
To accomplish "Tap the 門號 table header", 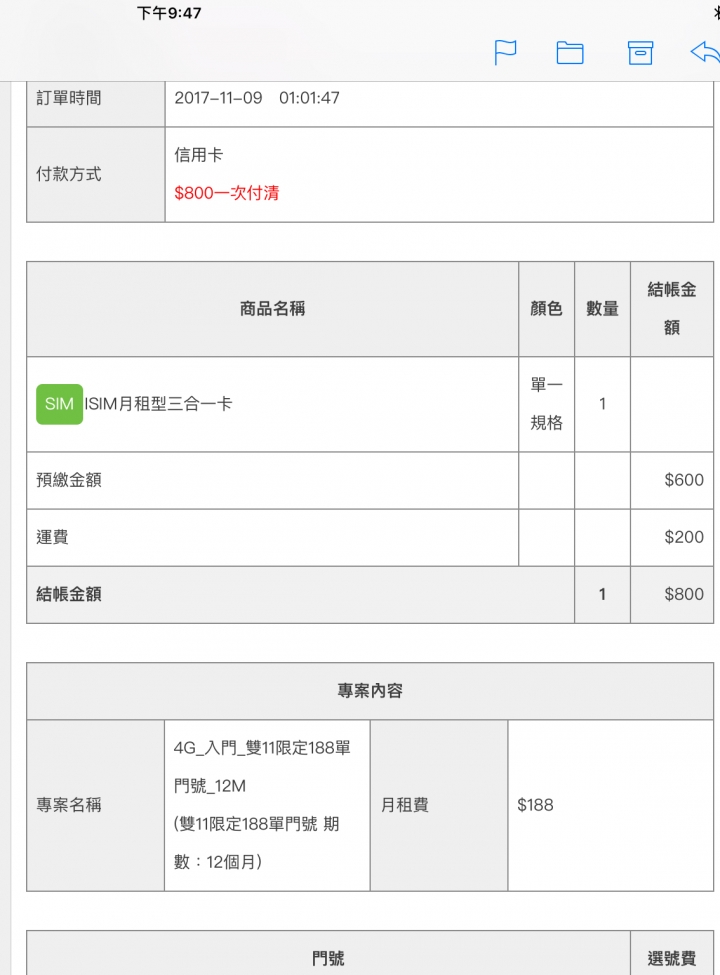I will 328,959.
